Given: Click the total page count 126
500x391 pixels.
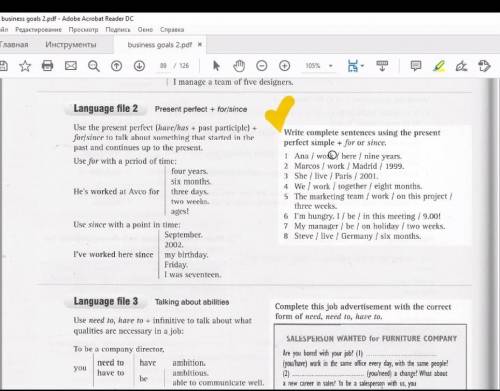Looking at the screenshot, I should pos(184,66).
